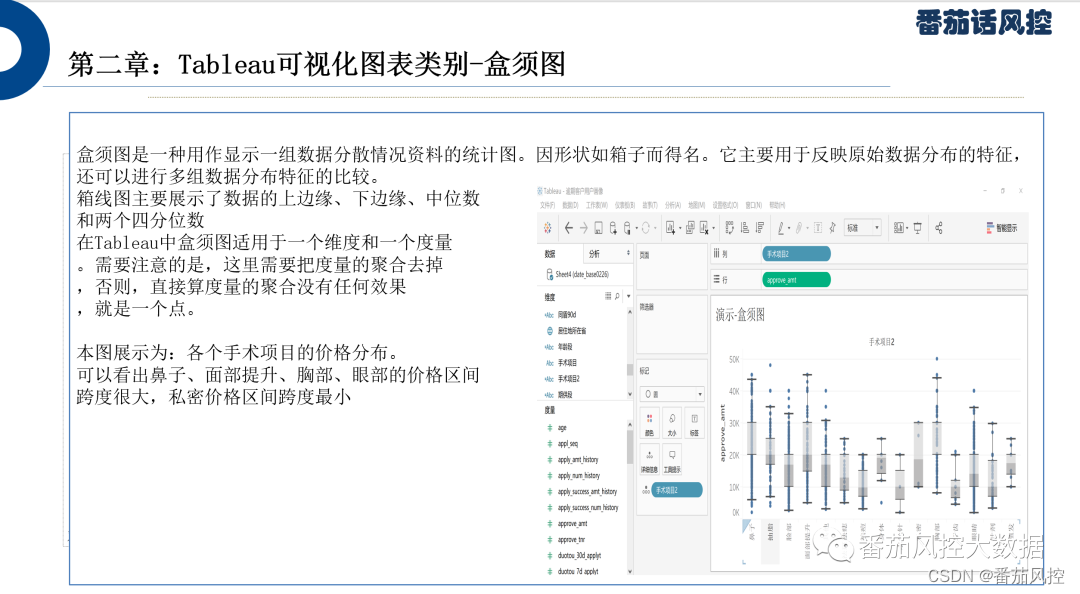Click the search magnifier in dimensions pane
The width and height of the screenshot is (1080, 594).
(x=617, y=296)
